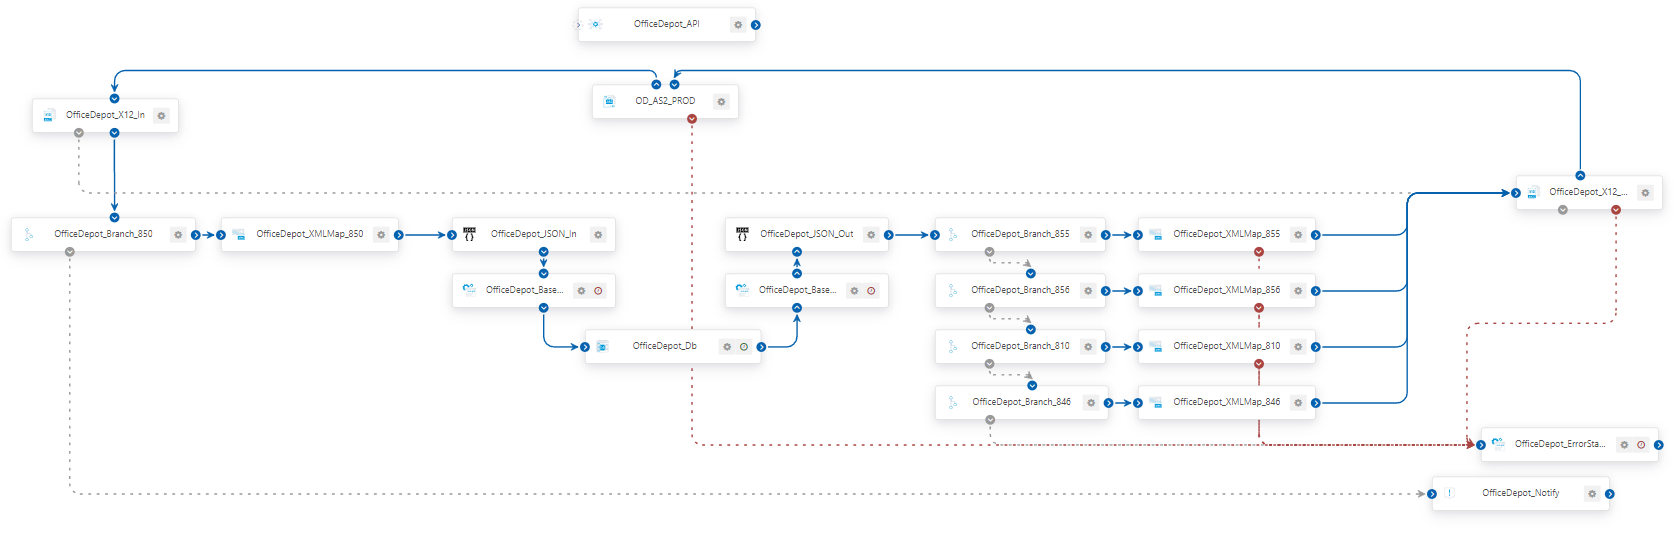Open settings gear on OfficeDepot_API connector
Viewport: 1674px width, 535px height.
738,25
